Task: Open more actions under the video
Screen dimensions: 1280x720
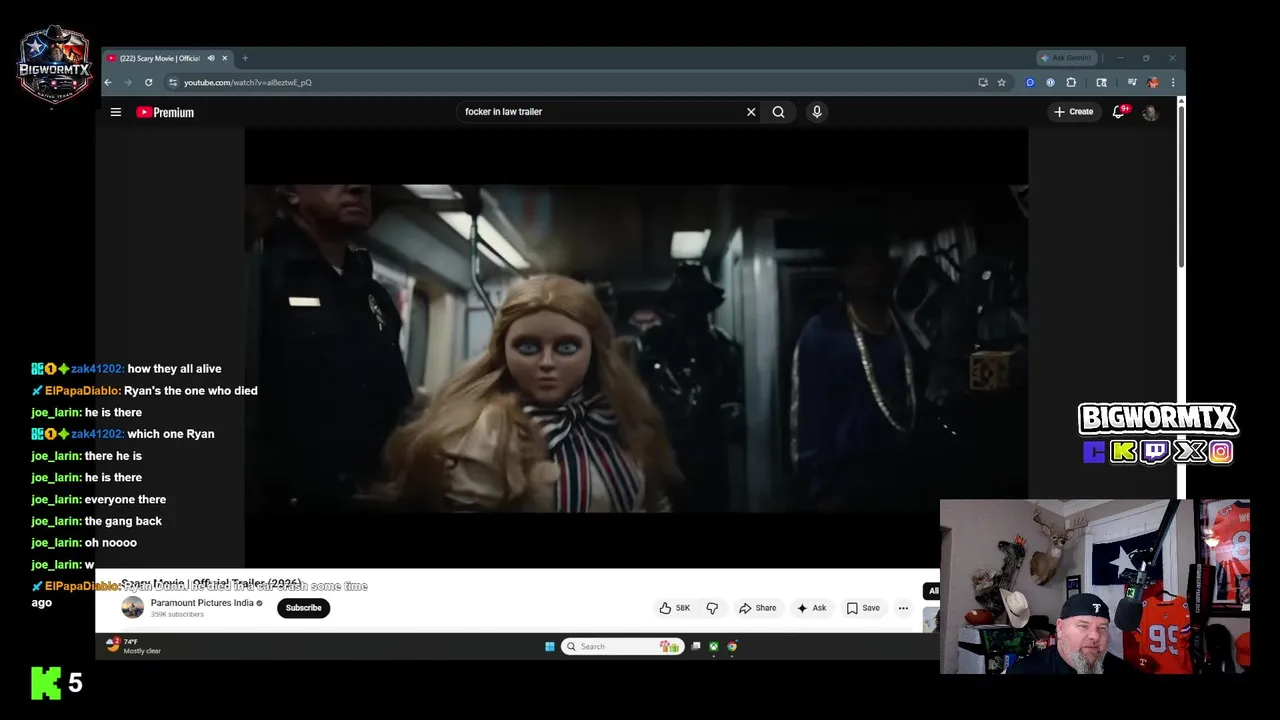Action: coord(903,608)
